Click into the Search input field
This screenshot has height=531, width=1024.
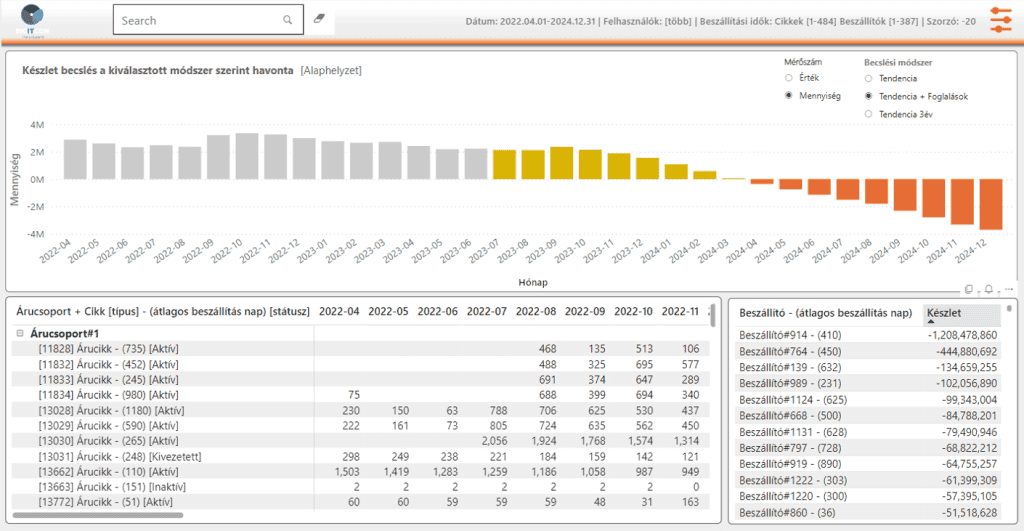[195, 20]
